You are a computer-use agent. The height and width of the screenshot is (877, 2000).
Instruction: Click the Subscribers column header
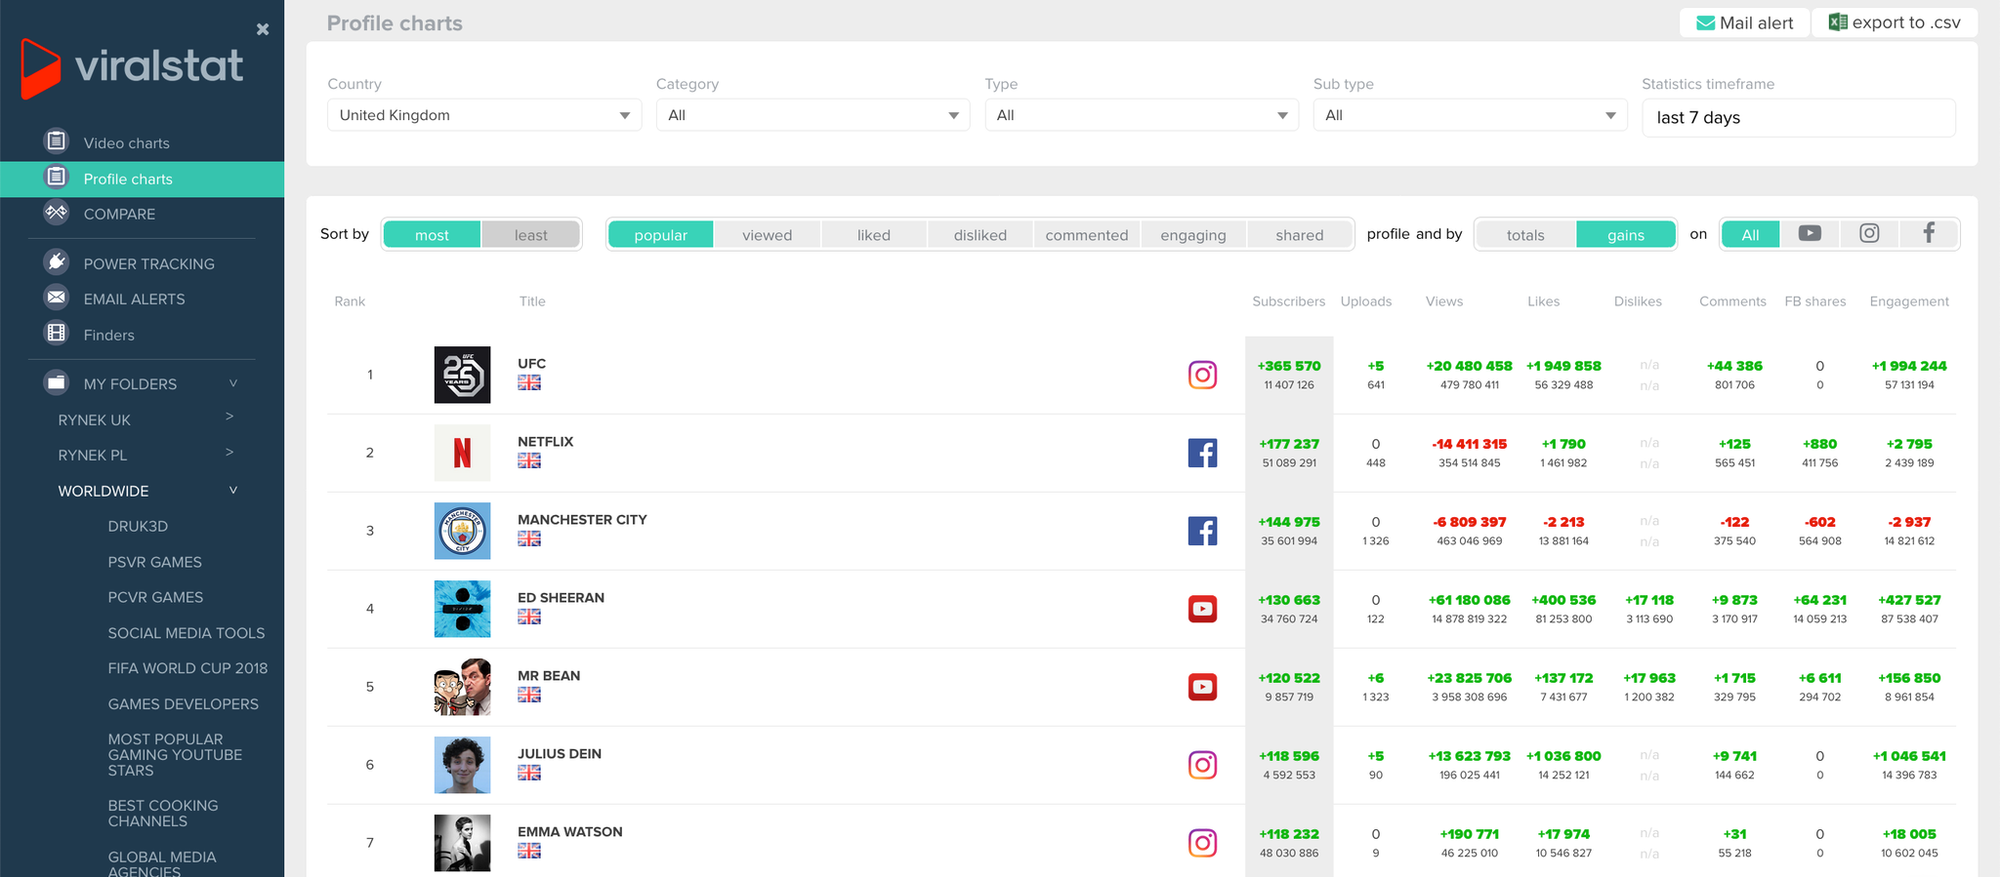(x=1289, y=301)
